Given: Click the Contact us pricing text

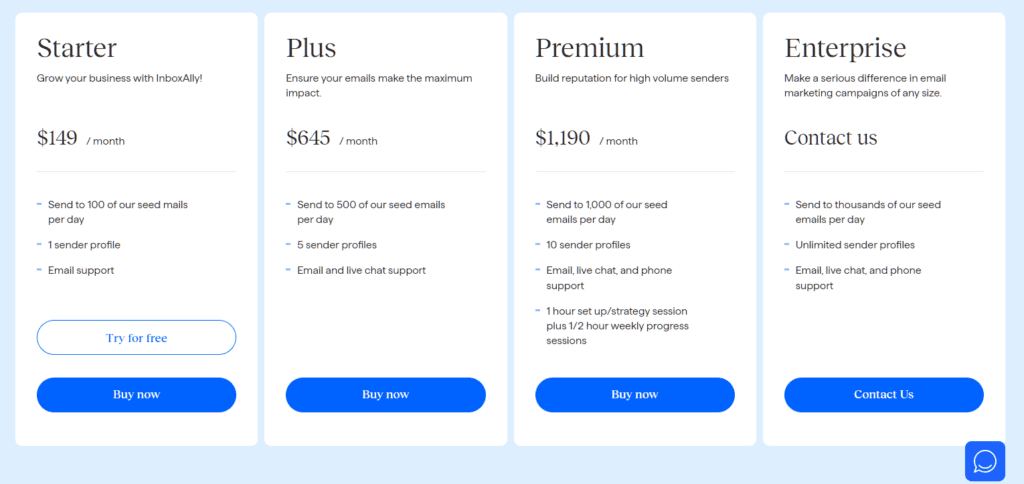Looking at the screenshot, I should click(831, 138).
